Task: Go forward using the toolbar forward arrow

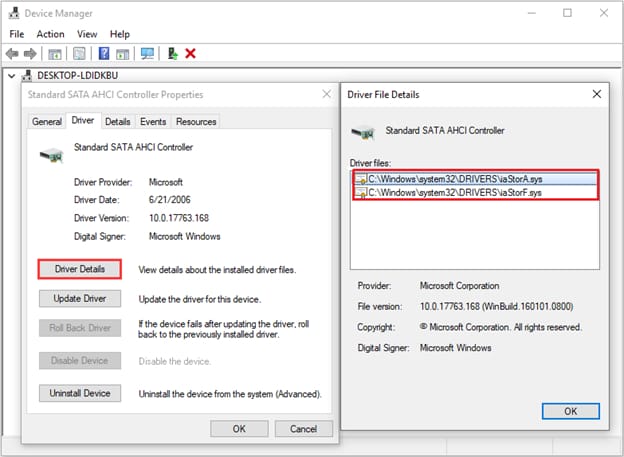Action: [30, 53]
